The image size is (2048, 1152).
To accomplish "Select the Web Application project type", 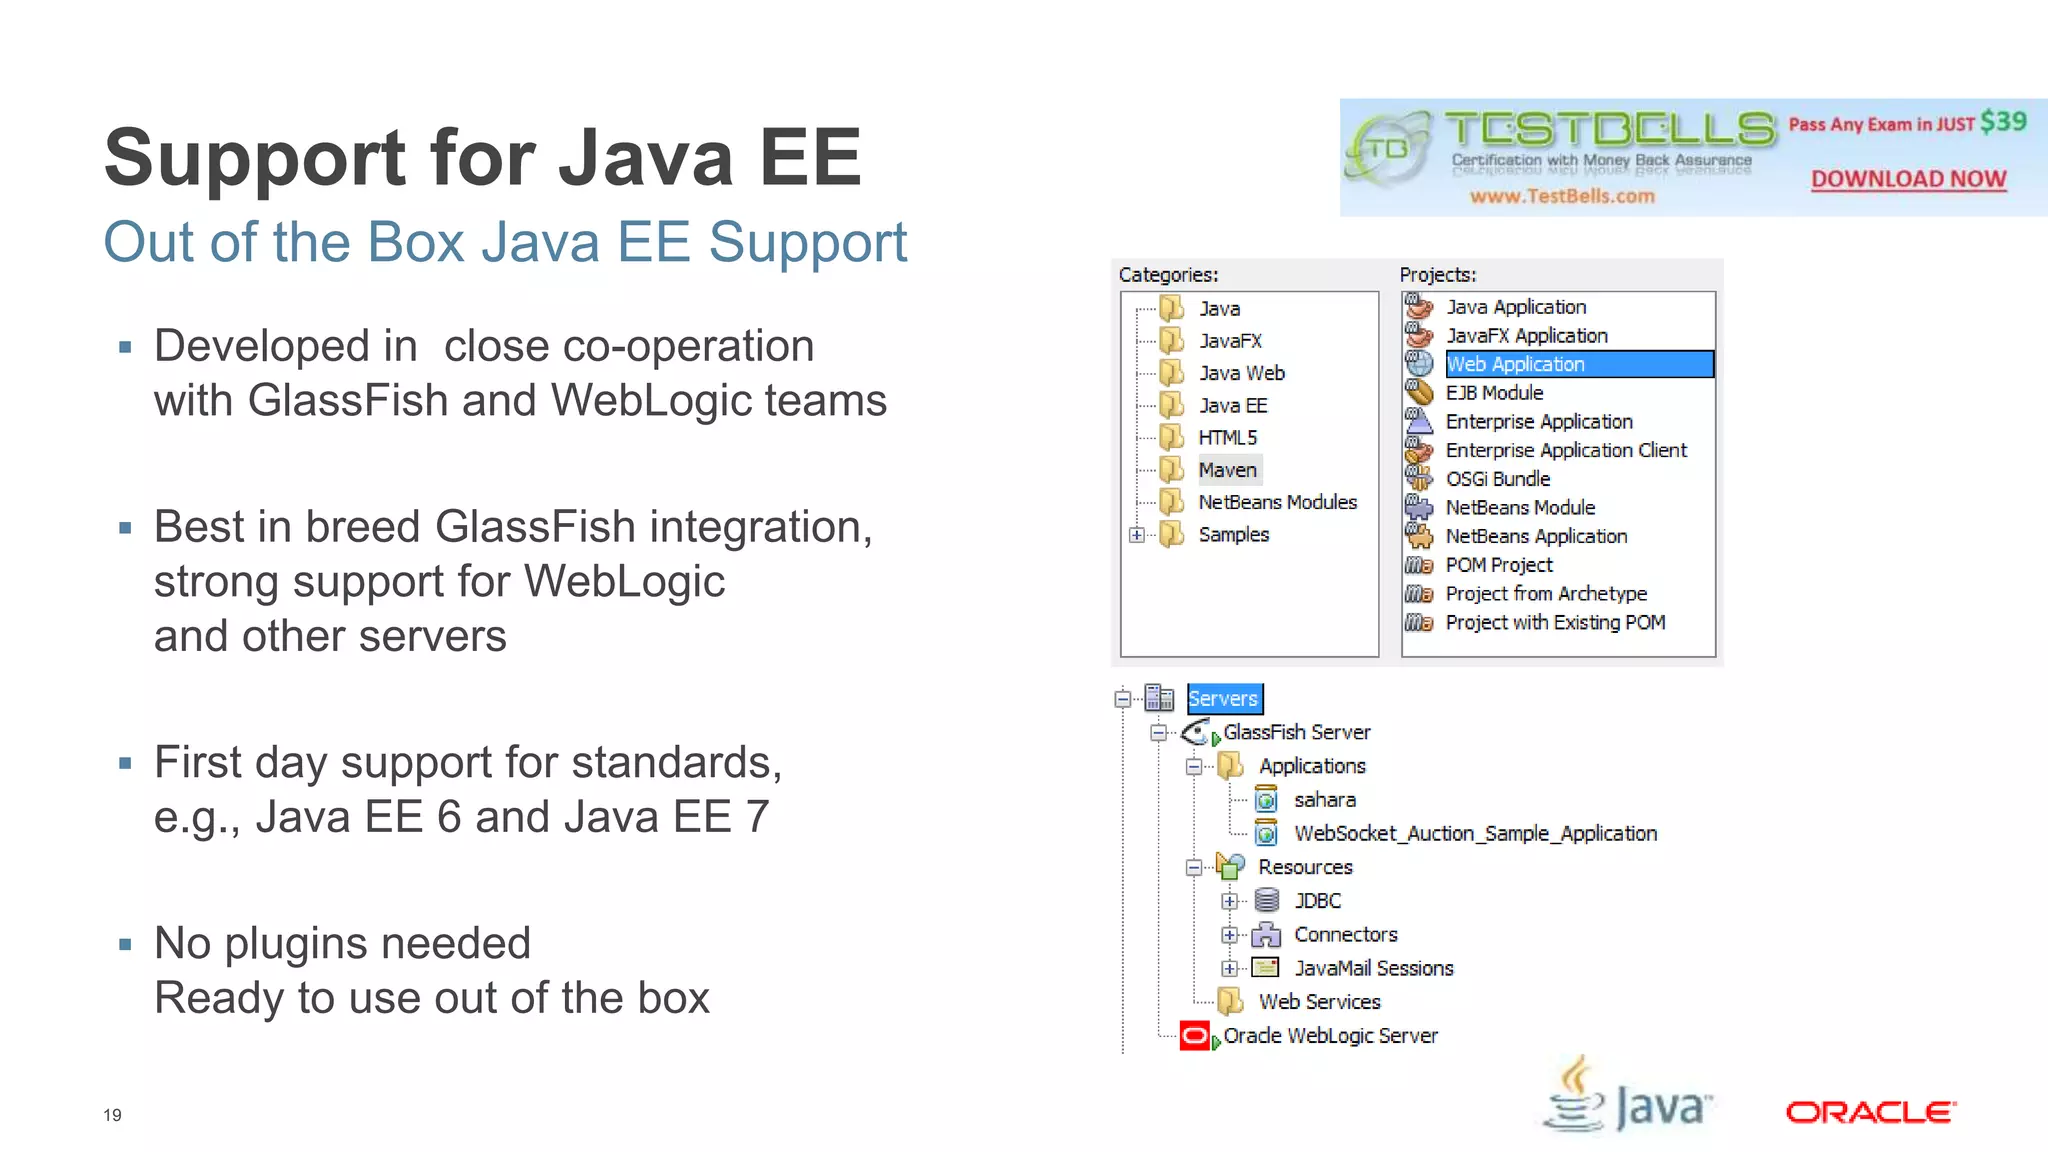I will pos(1580,364).
